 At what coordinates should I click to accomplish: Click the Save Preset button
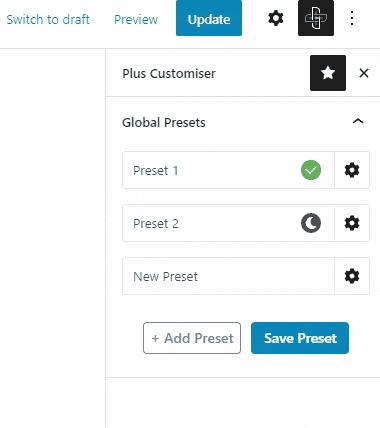(300, 338)
